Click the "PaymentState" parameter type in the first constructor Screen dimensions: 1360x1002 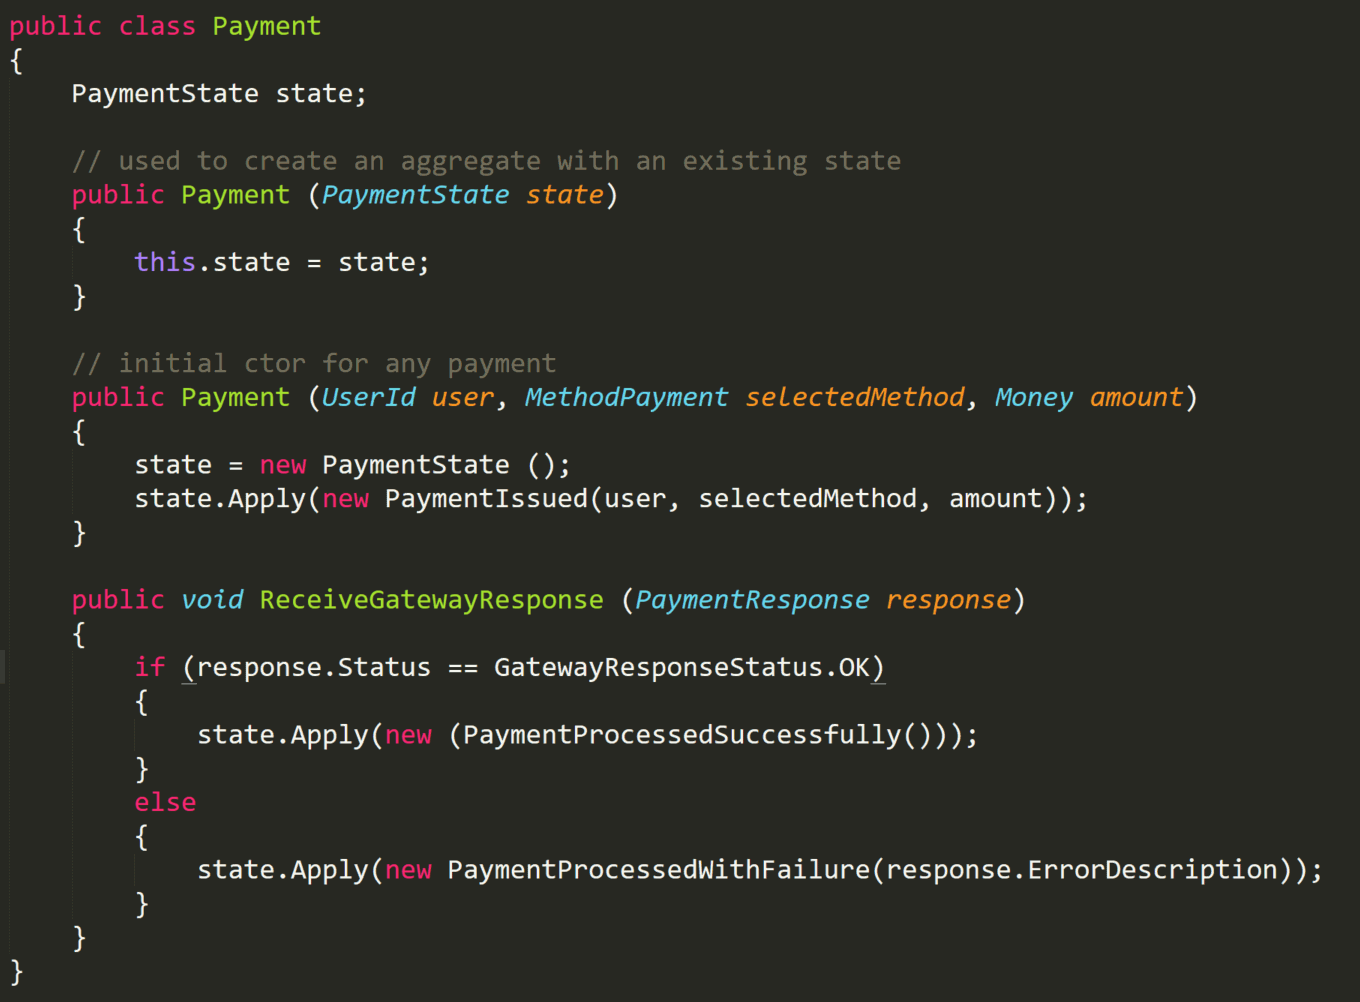pyautogui.click(x=415, y=195)
